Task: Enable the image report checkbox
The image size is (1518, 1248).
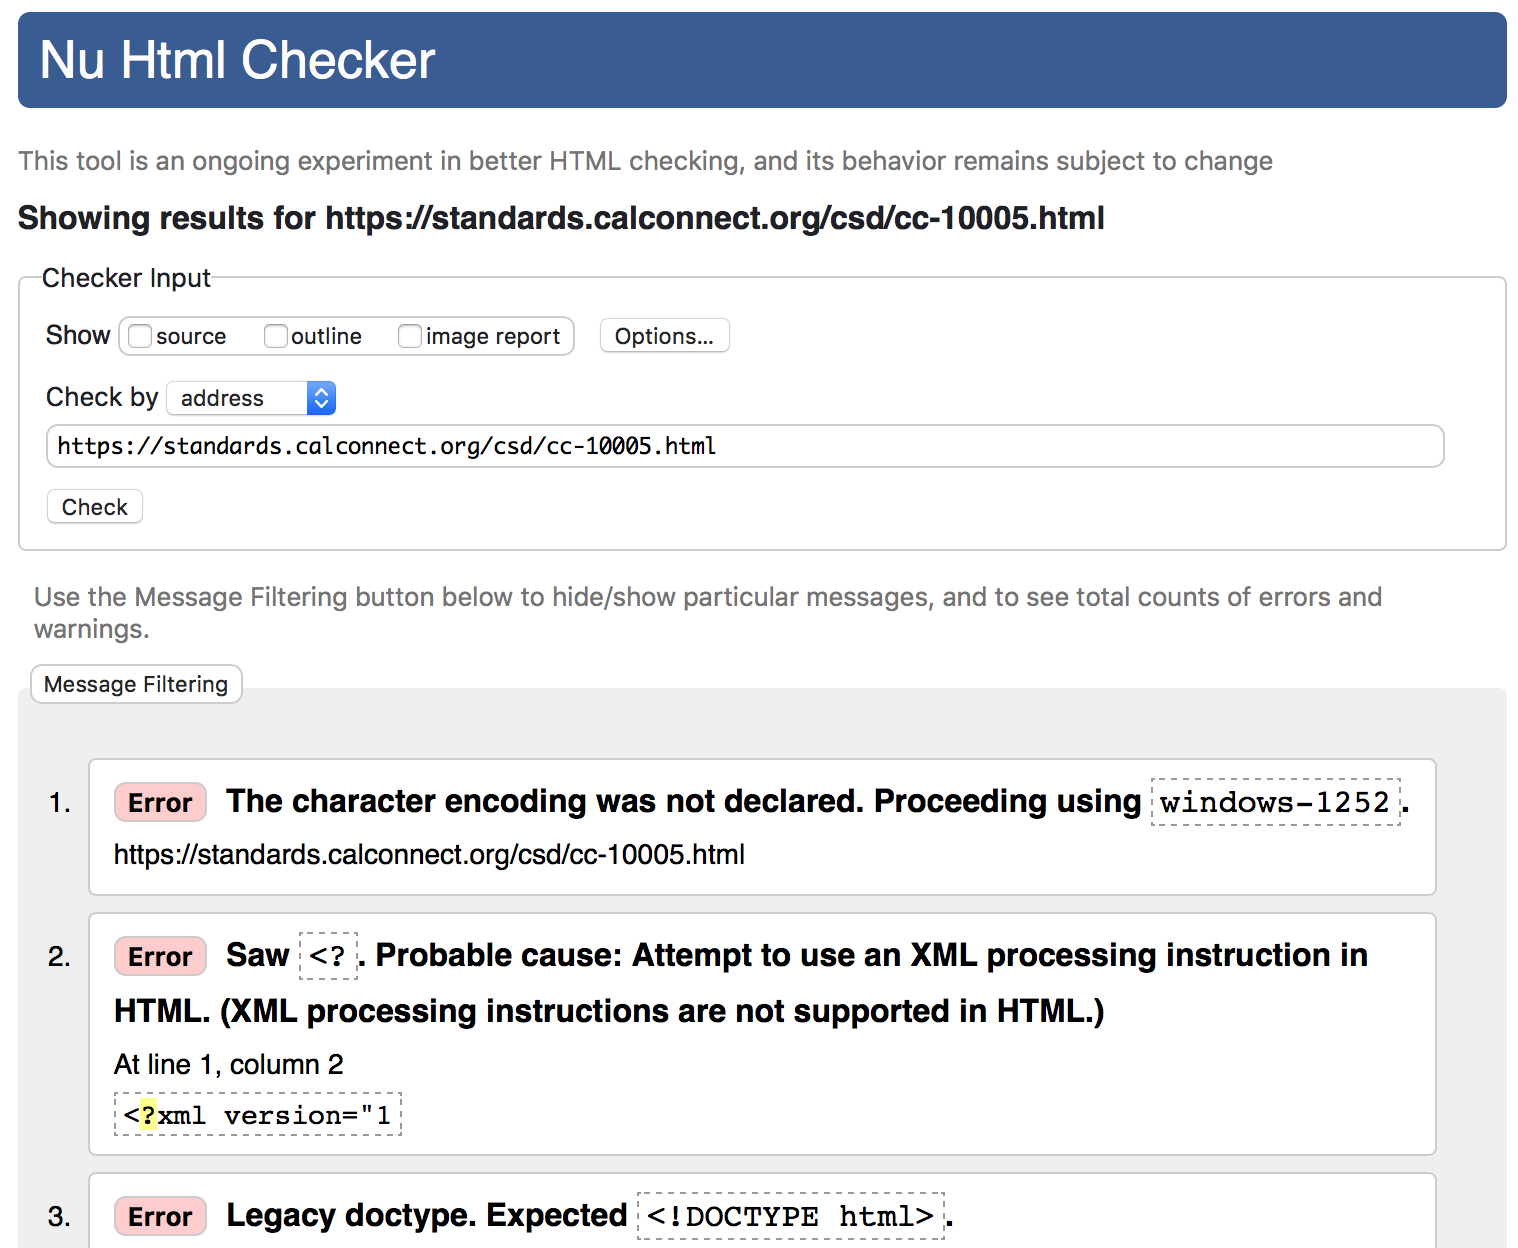Action: (x=410, y=336)
